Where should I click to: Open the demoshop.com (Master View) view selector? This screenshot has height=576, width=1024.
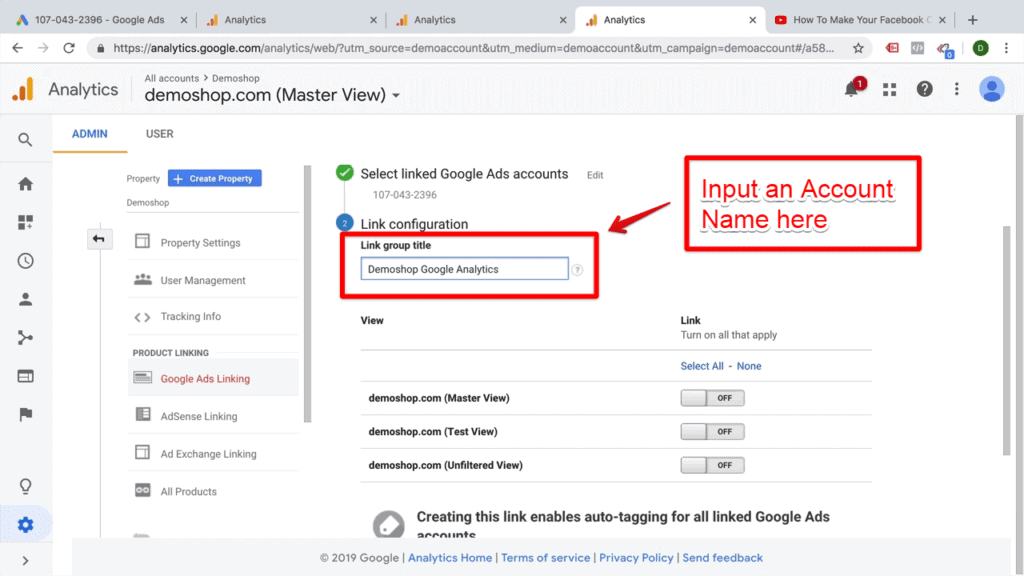point(272,95)
